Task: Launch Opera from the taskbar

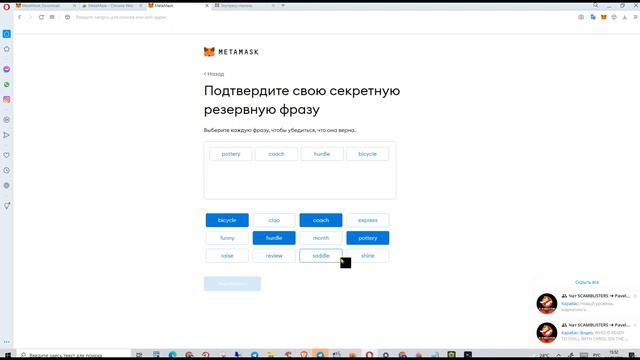Action: [x=369, y=355]
